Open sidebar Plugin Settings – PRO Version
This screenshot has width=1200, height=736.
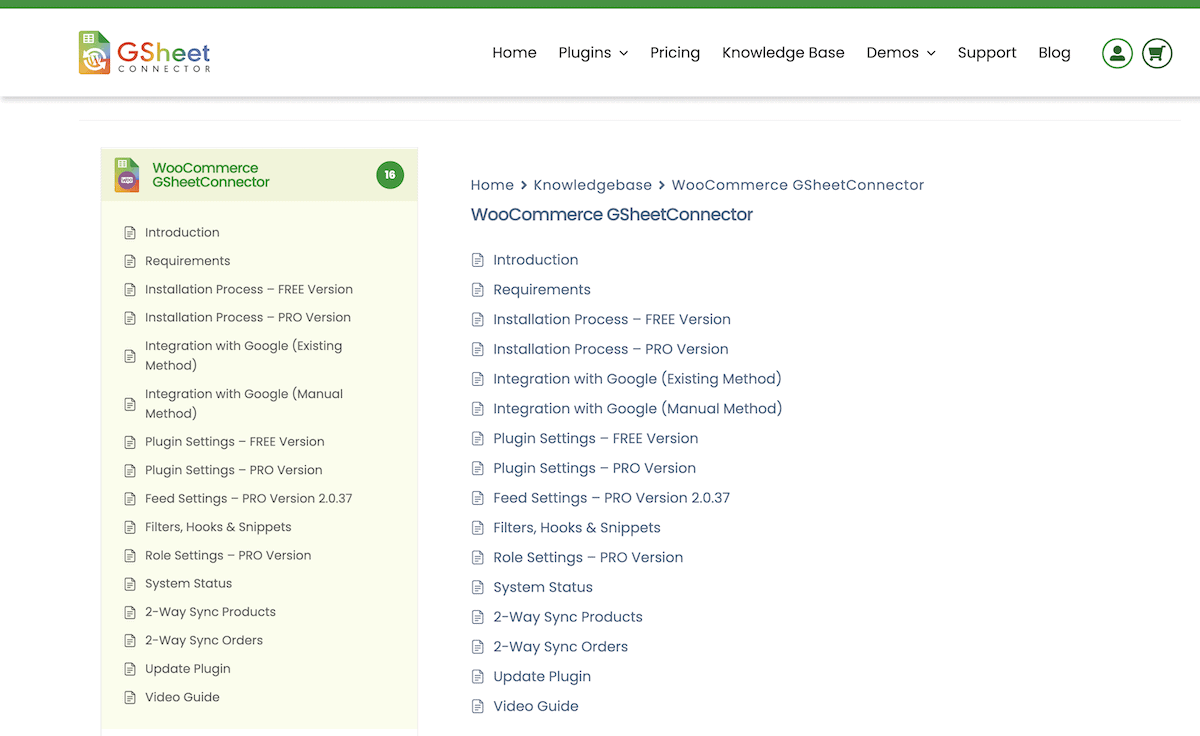tap(234, 470)
